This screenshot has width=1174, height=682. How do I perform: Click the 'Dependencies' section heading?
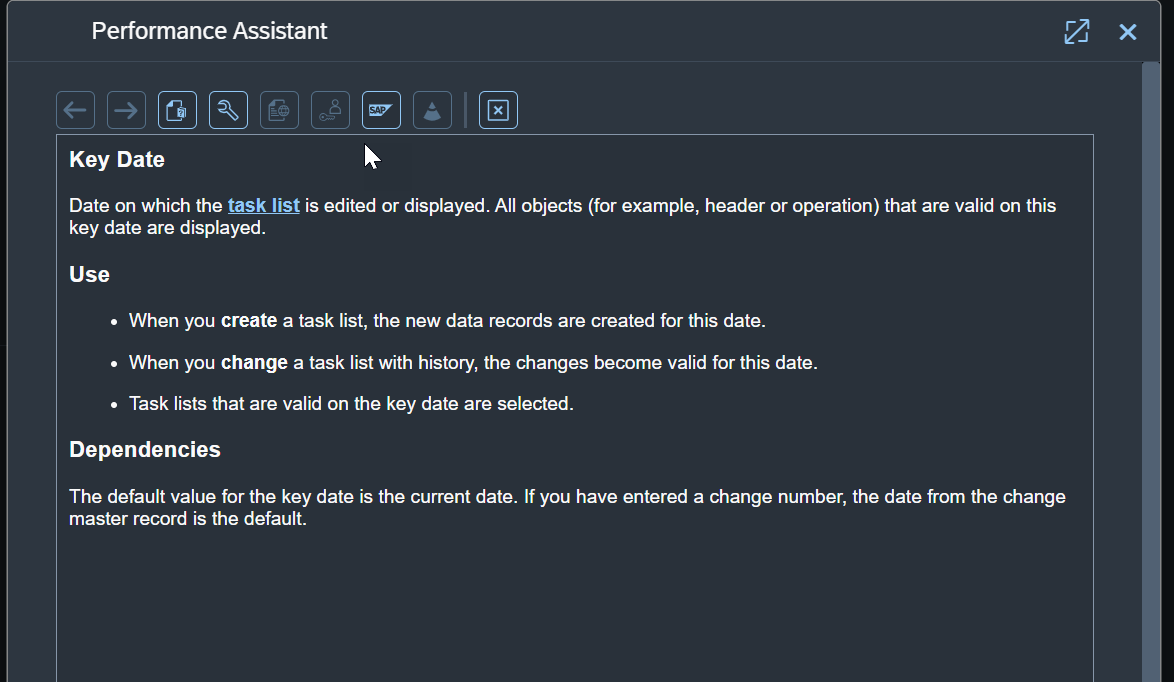click(145, 449)
